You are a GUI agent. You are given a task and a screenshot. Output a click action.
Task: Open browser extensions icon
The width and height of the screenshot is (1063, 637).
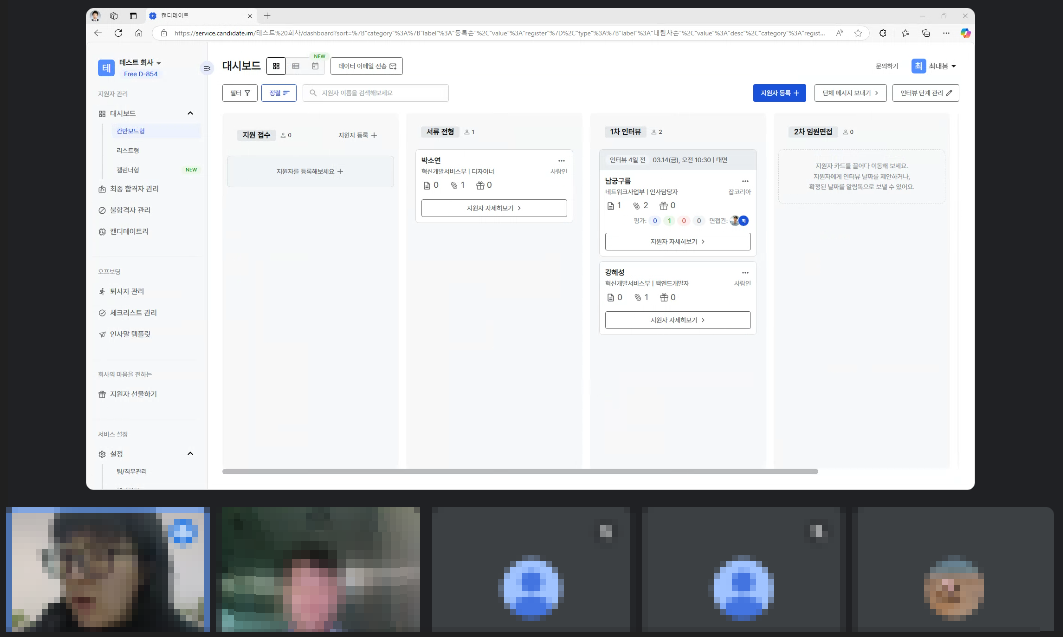[883, 33]
